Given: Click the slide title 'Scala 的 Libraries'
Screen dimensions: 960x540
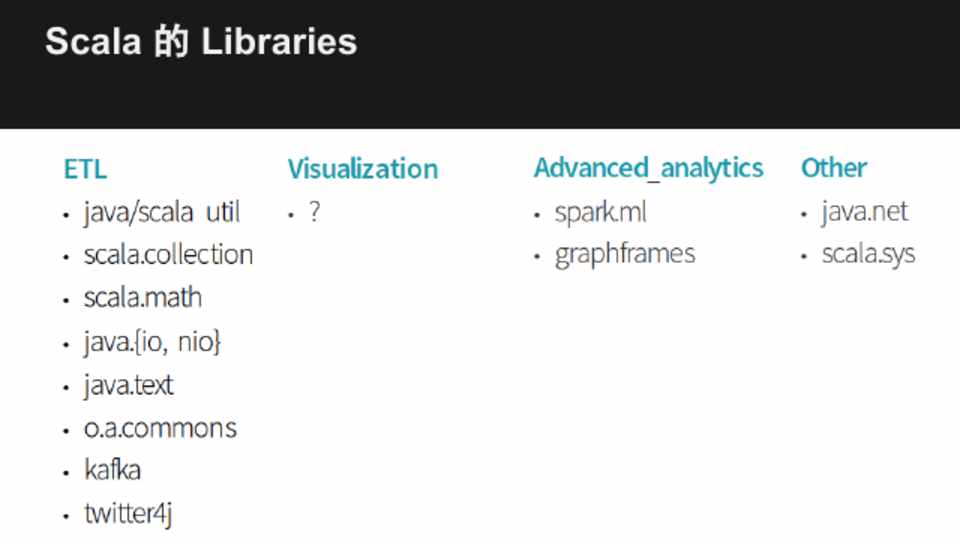Looking at the screenshot, I should pos(201,42).
